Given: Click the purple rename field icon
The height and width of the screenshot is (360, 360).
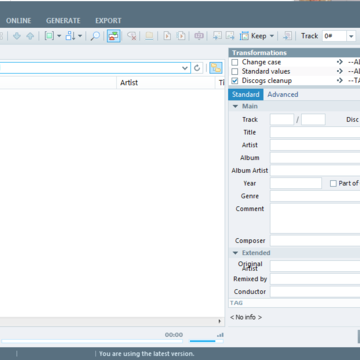Looking at the screenshot, I should (199, 36).
